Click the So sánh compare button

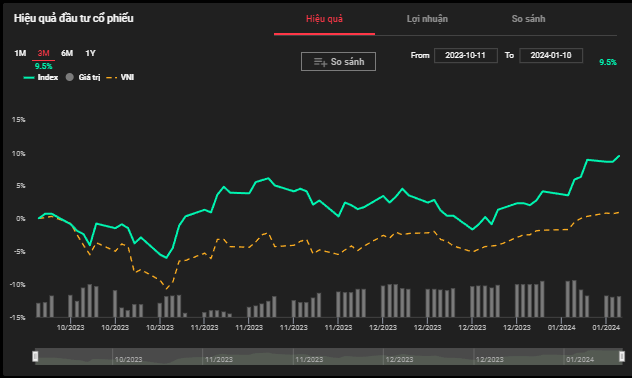point(338,62)
